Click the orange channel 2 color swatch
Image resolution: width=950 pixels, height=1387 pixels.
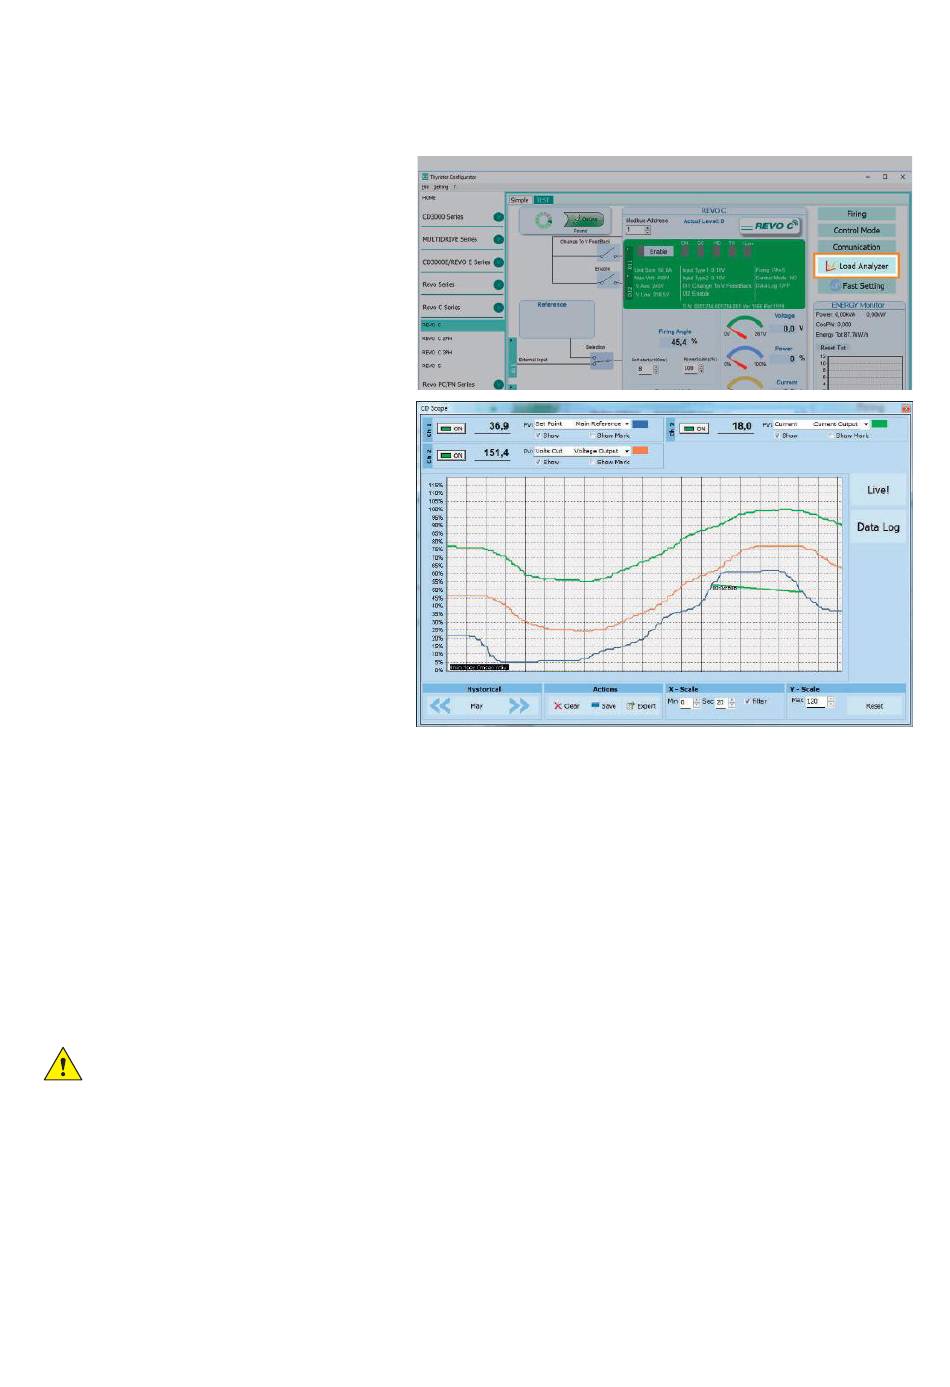click(640, 451)
